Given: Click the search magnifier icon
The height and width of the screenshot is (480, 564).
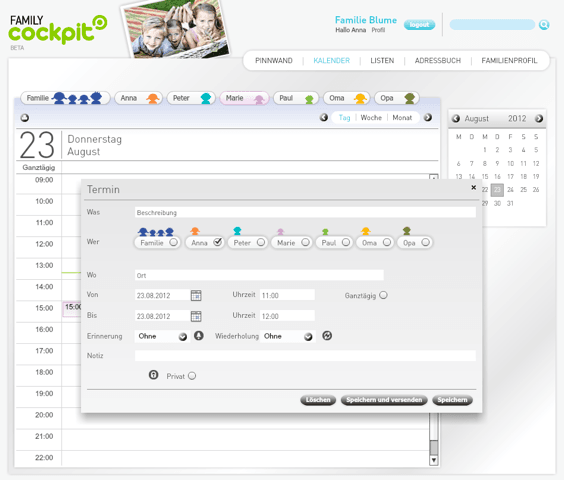Looking at the screenshot, I should pyautogui.click(x=544, y=24).
